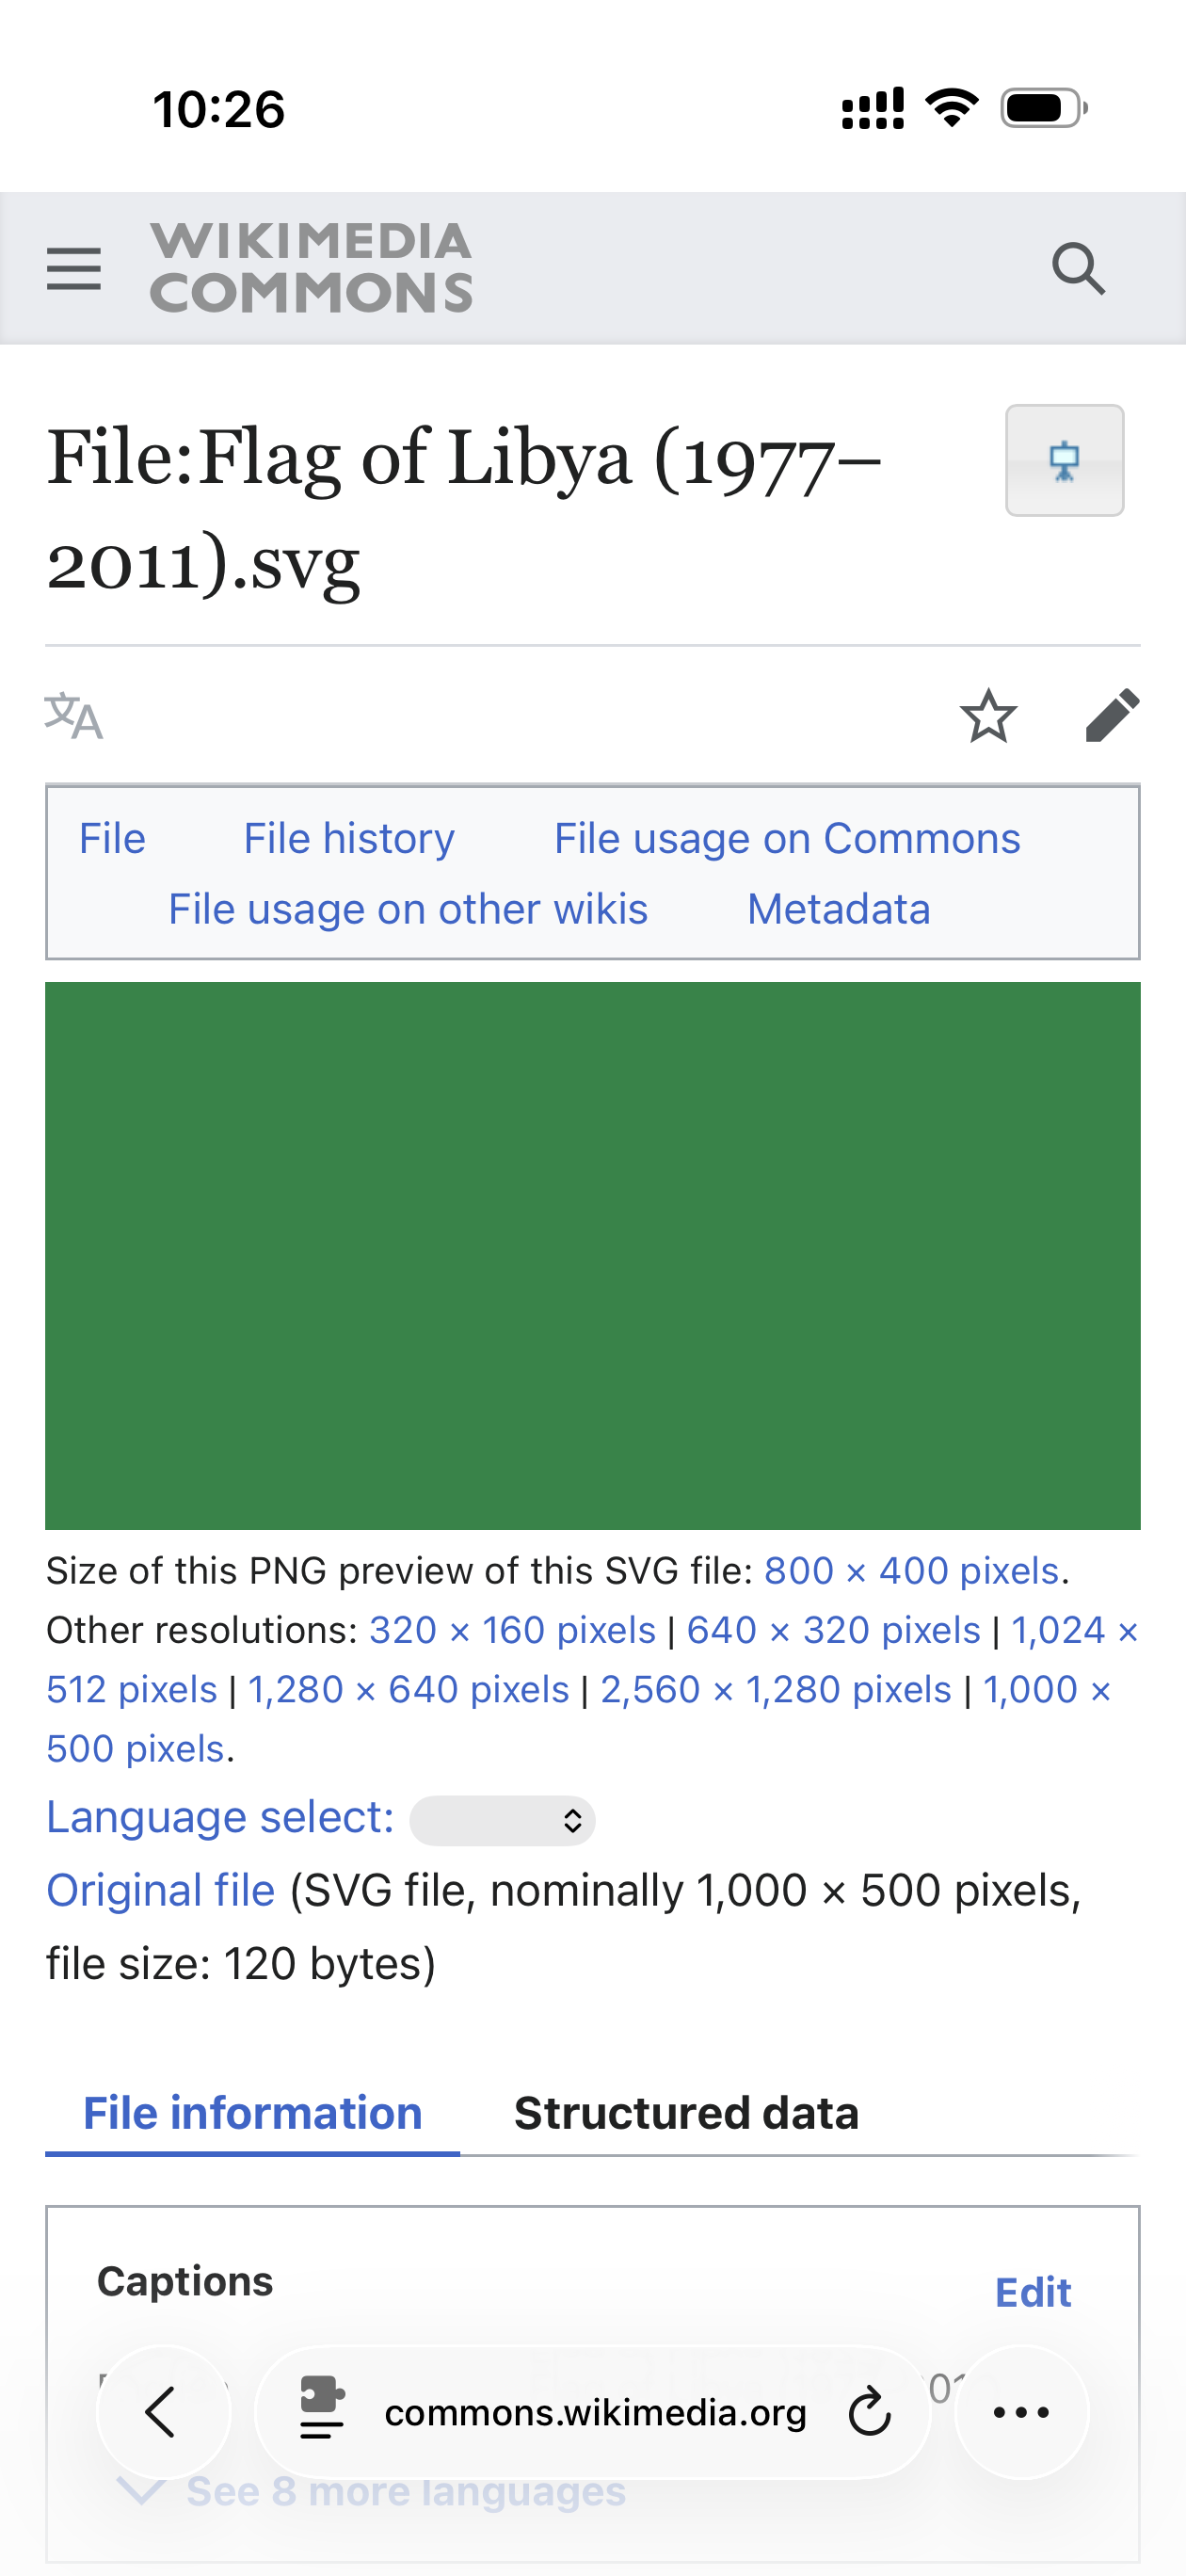
Task: Open browser three-dot more menu
Action: tap(1021, 2412)
